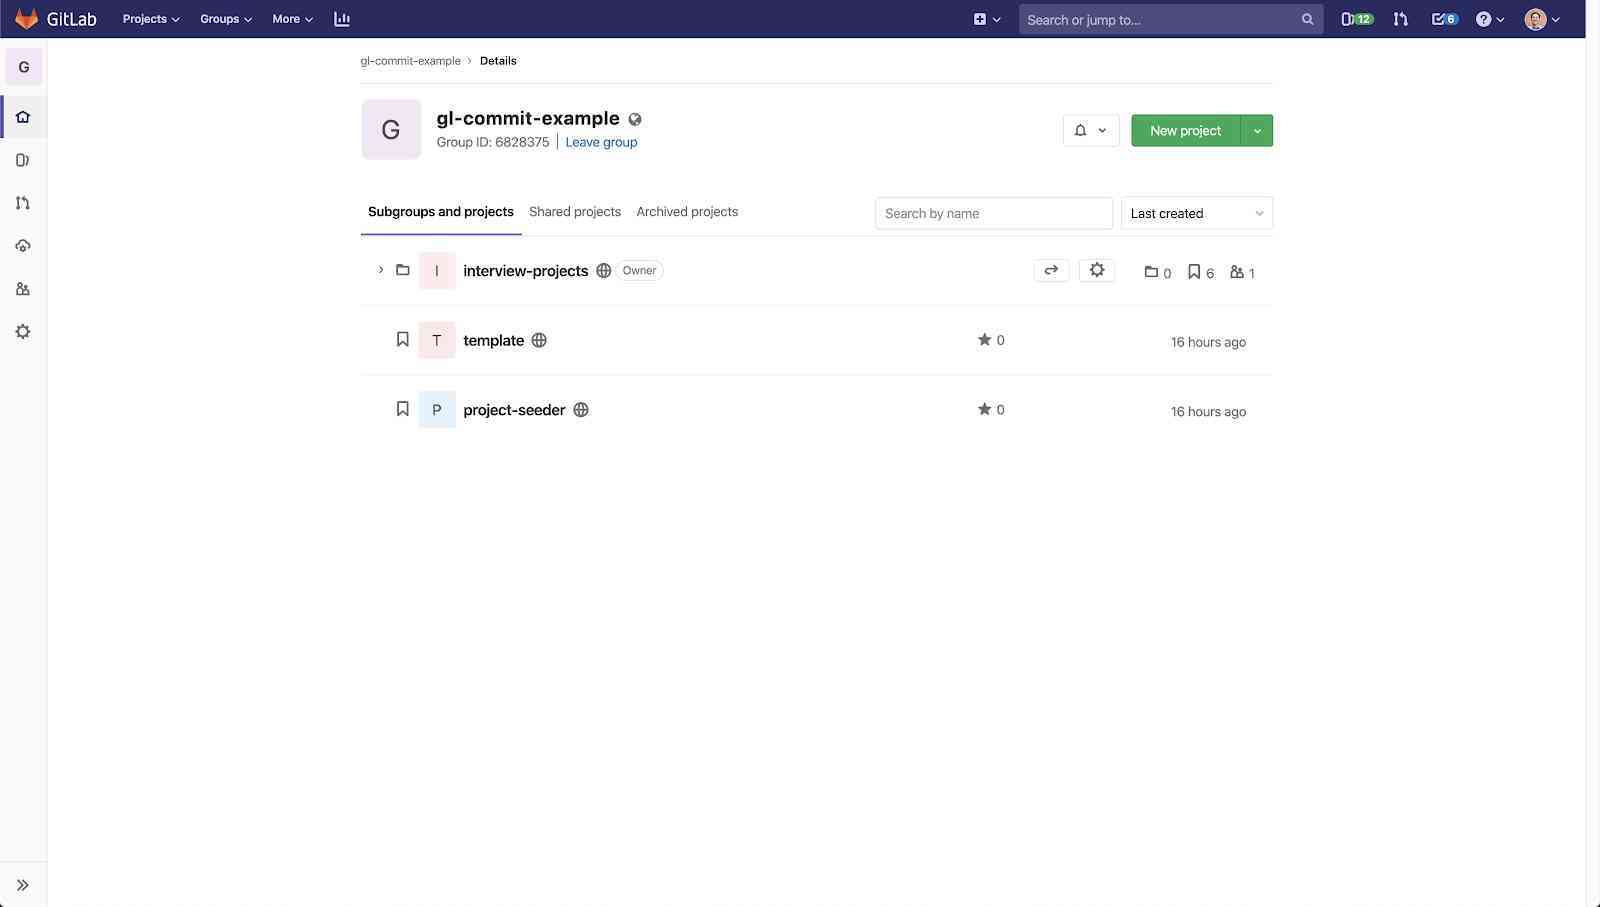Screen dimensions: 1600x907
Task: Open your avatar profile menu
Action: [x=1537, y=19]
